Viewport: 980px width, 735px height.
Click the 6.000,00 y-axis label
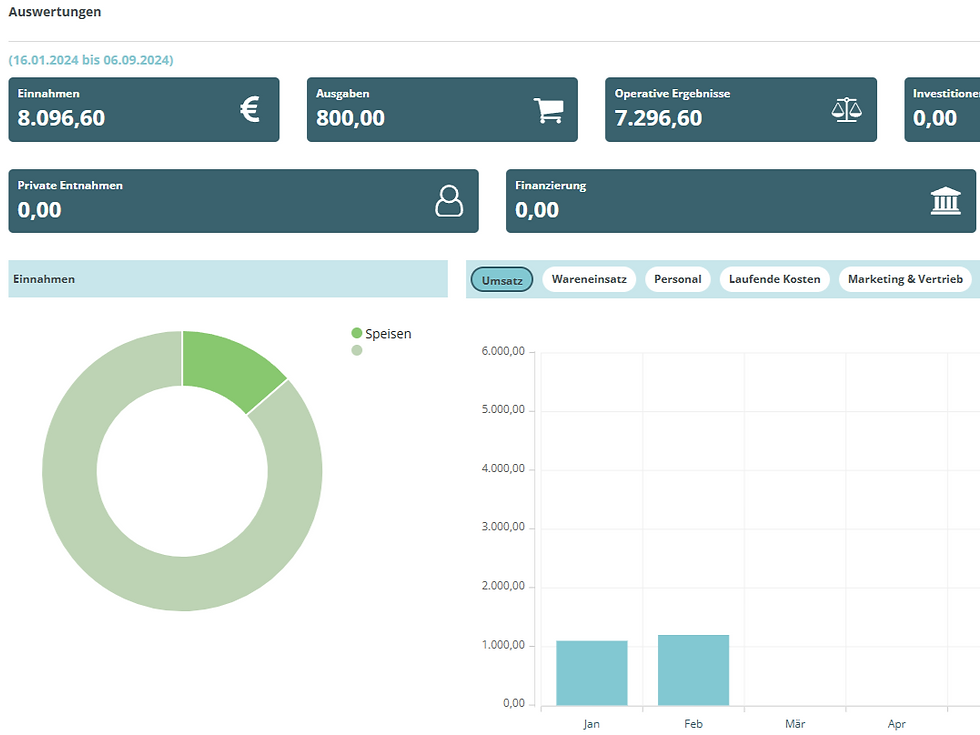(x=503, y=351)
